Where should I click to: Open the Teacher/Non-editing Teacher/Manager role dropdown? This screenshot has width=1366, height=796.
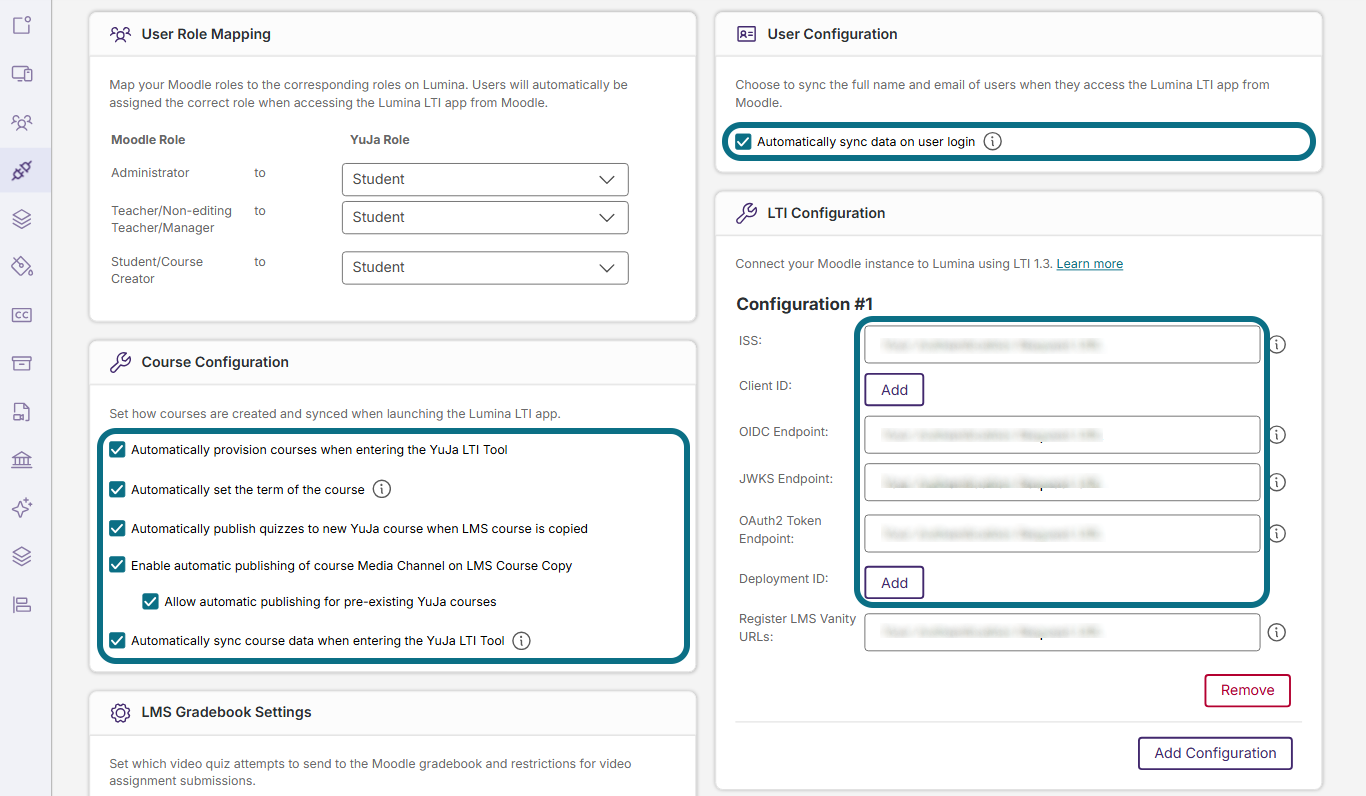pyautogui.click(x=485, y=217)
